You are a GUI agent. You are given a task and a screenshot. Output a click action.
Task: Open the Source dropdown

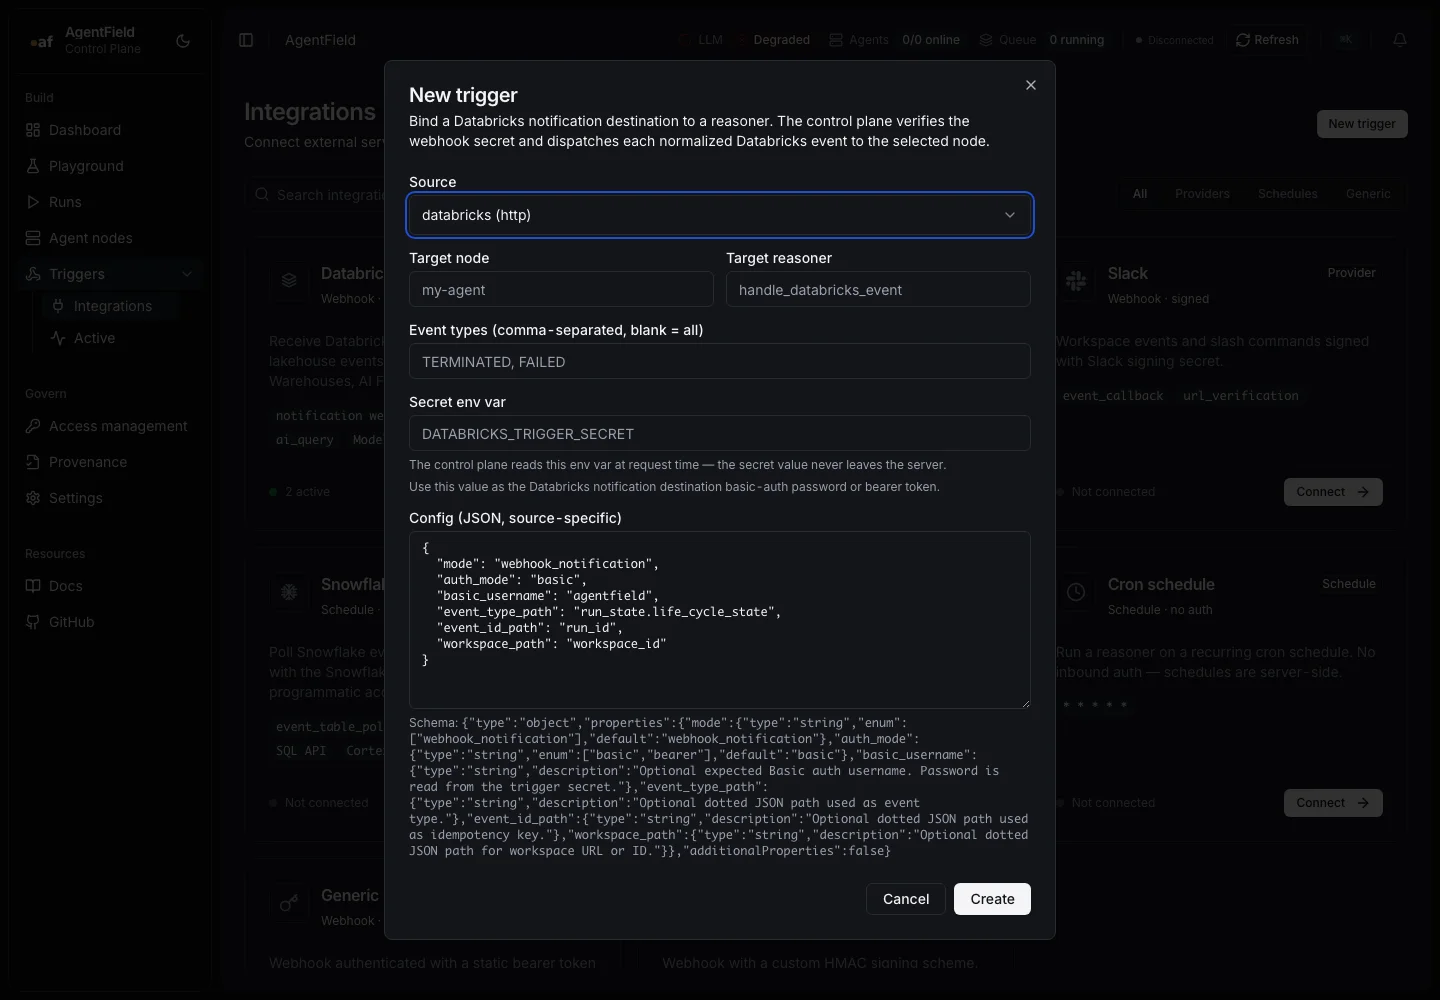coord(720,215)
